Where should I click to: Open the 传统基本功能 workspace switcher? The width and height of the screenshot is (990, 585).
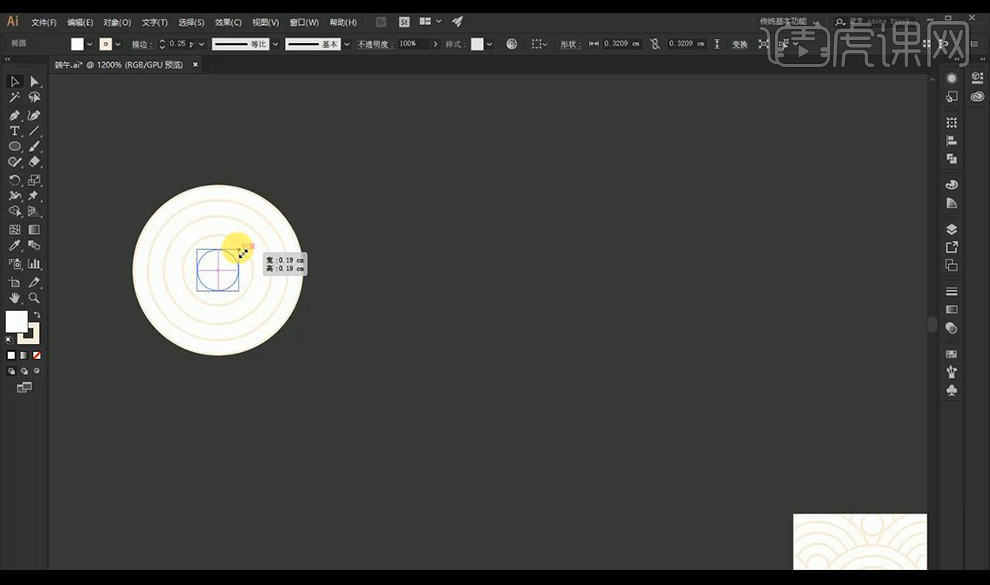(x=792, y=21)
